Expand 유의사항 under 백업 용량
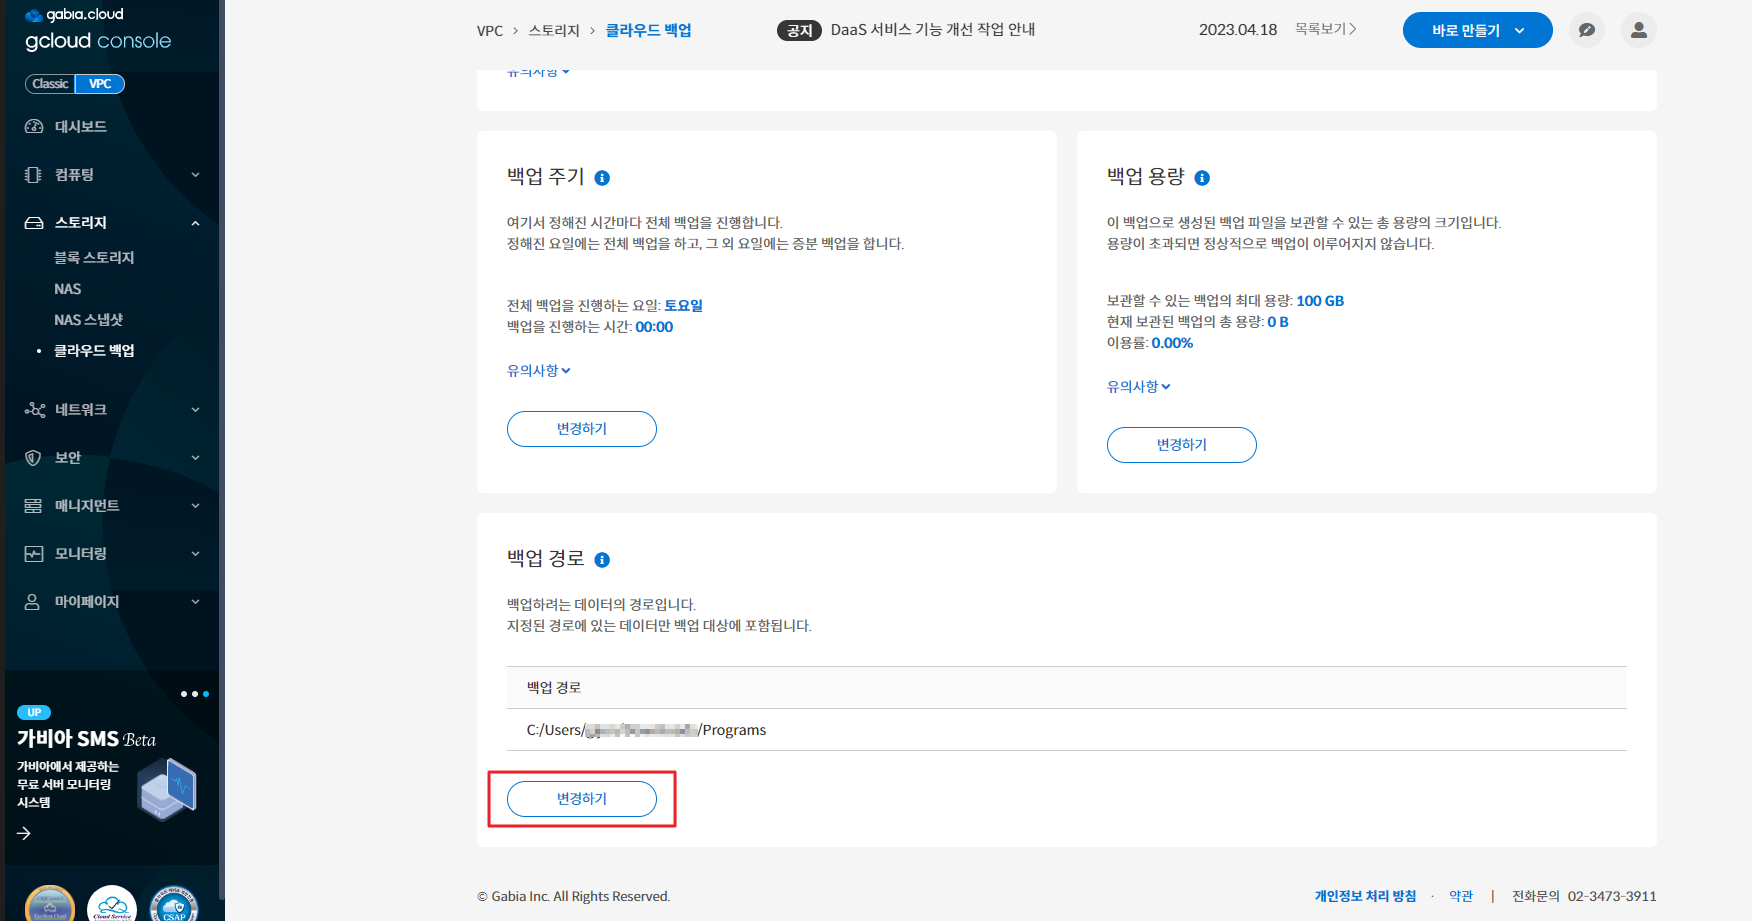 (1139, 387)
